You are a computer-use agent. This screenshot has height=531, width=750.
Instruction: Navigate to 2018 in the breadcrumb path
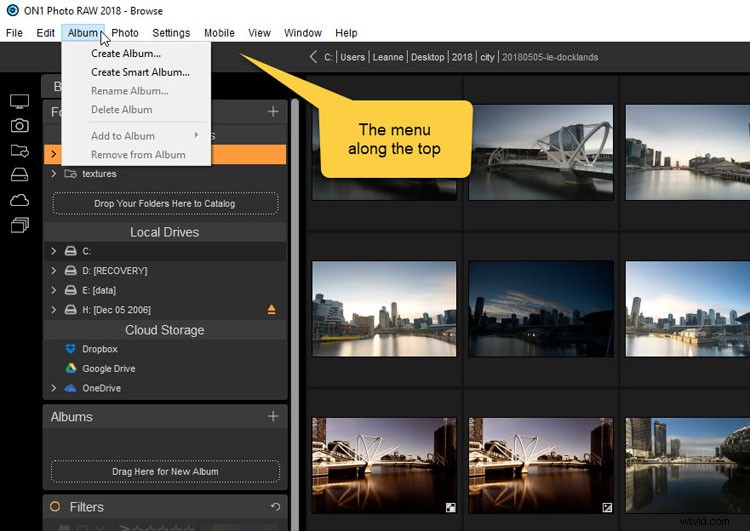462,57
